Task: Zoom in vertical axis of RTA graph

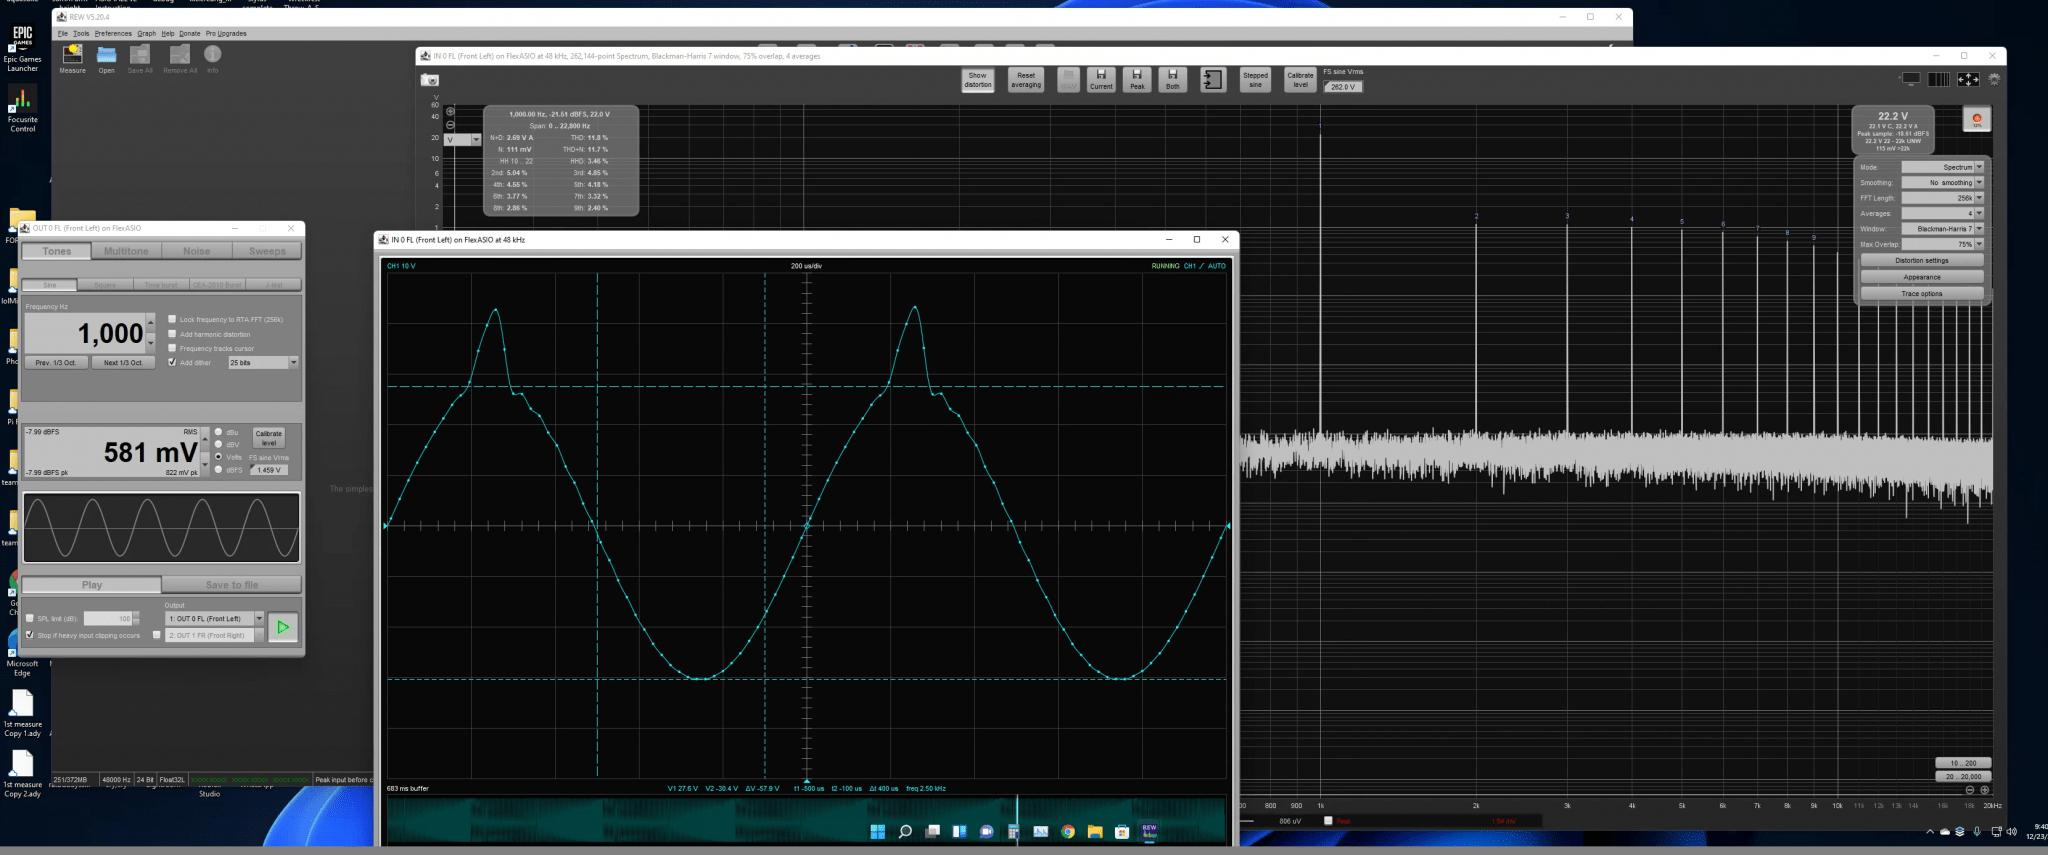Action: 450,112
